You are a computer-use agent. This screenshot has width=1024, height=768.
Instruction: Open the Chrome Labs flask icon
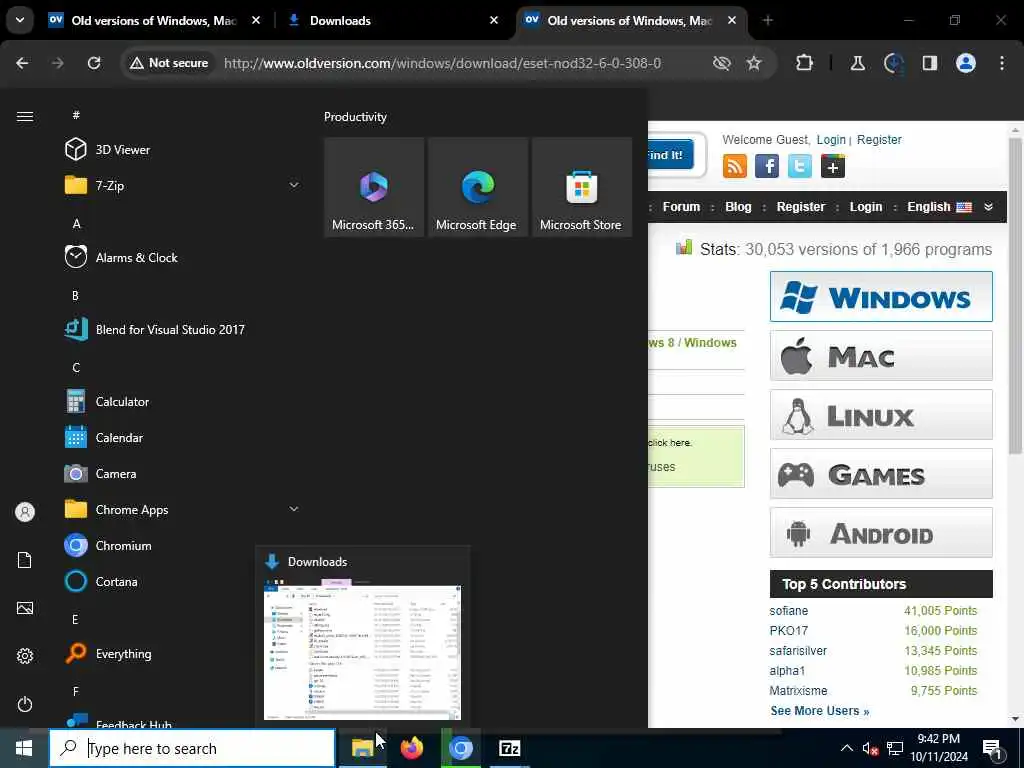pos(857,63)
